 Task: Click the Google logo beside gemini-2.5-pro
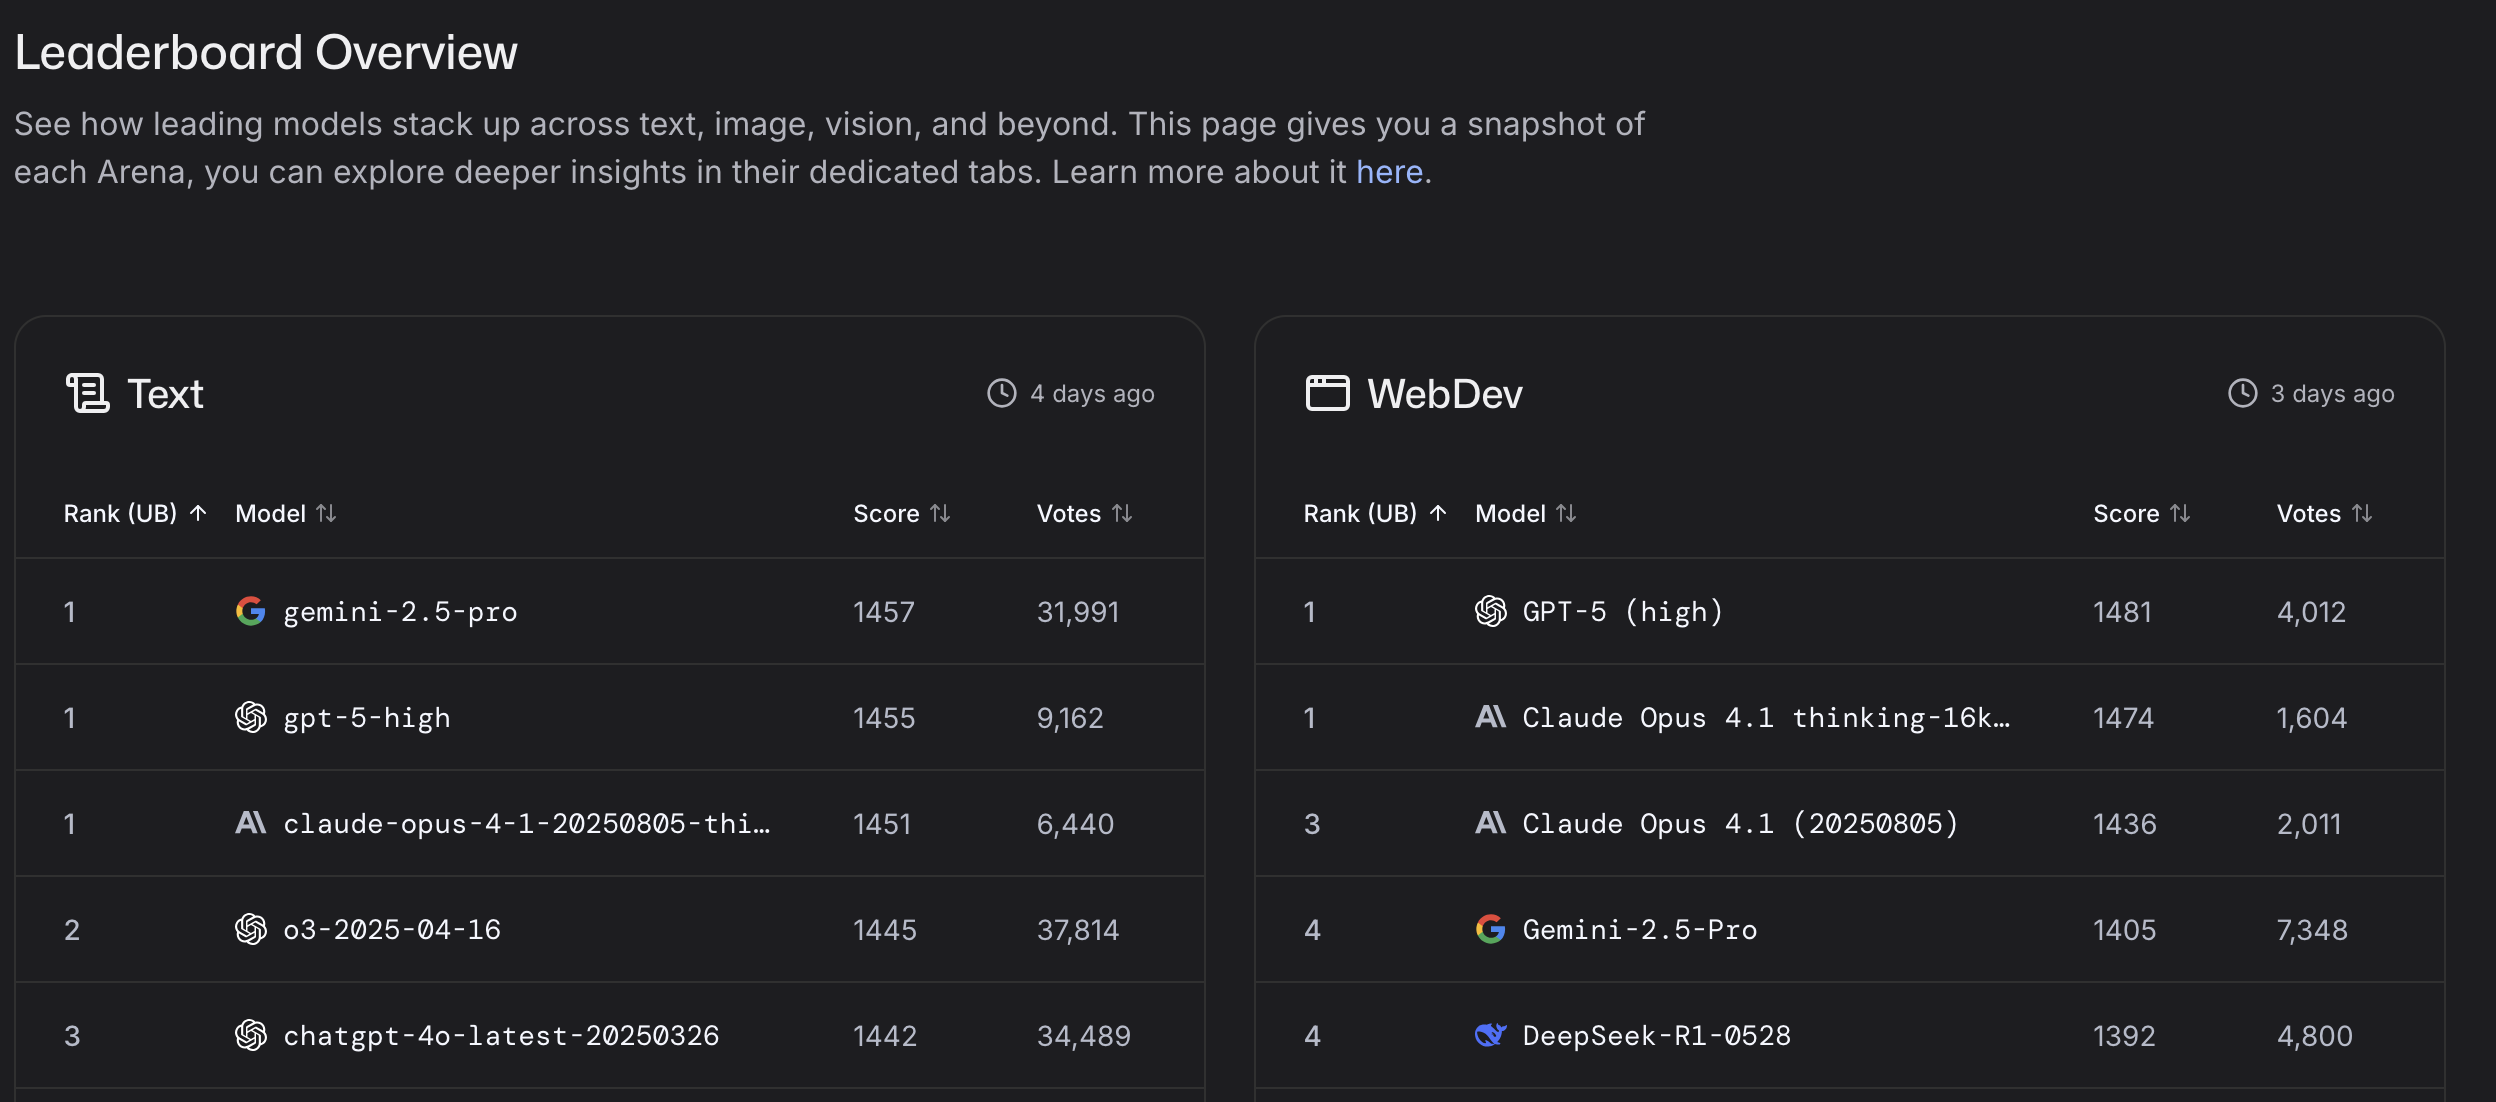click(x=250, y=611)
